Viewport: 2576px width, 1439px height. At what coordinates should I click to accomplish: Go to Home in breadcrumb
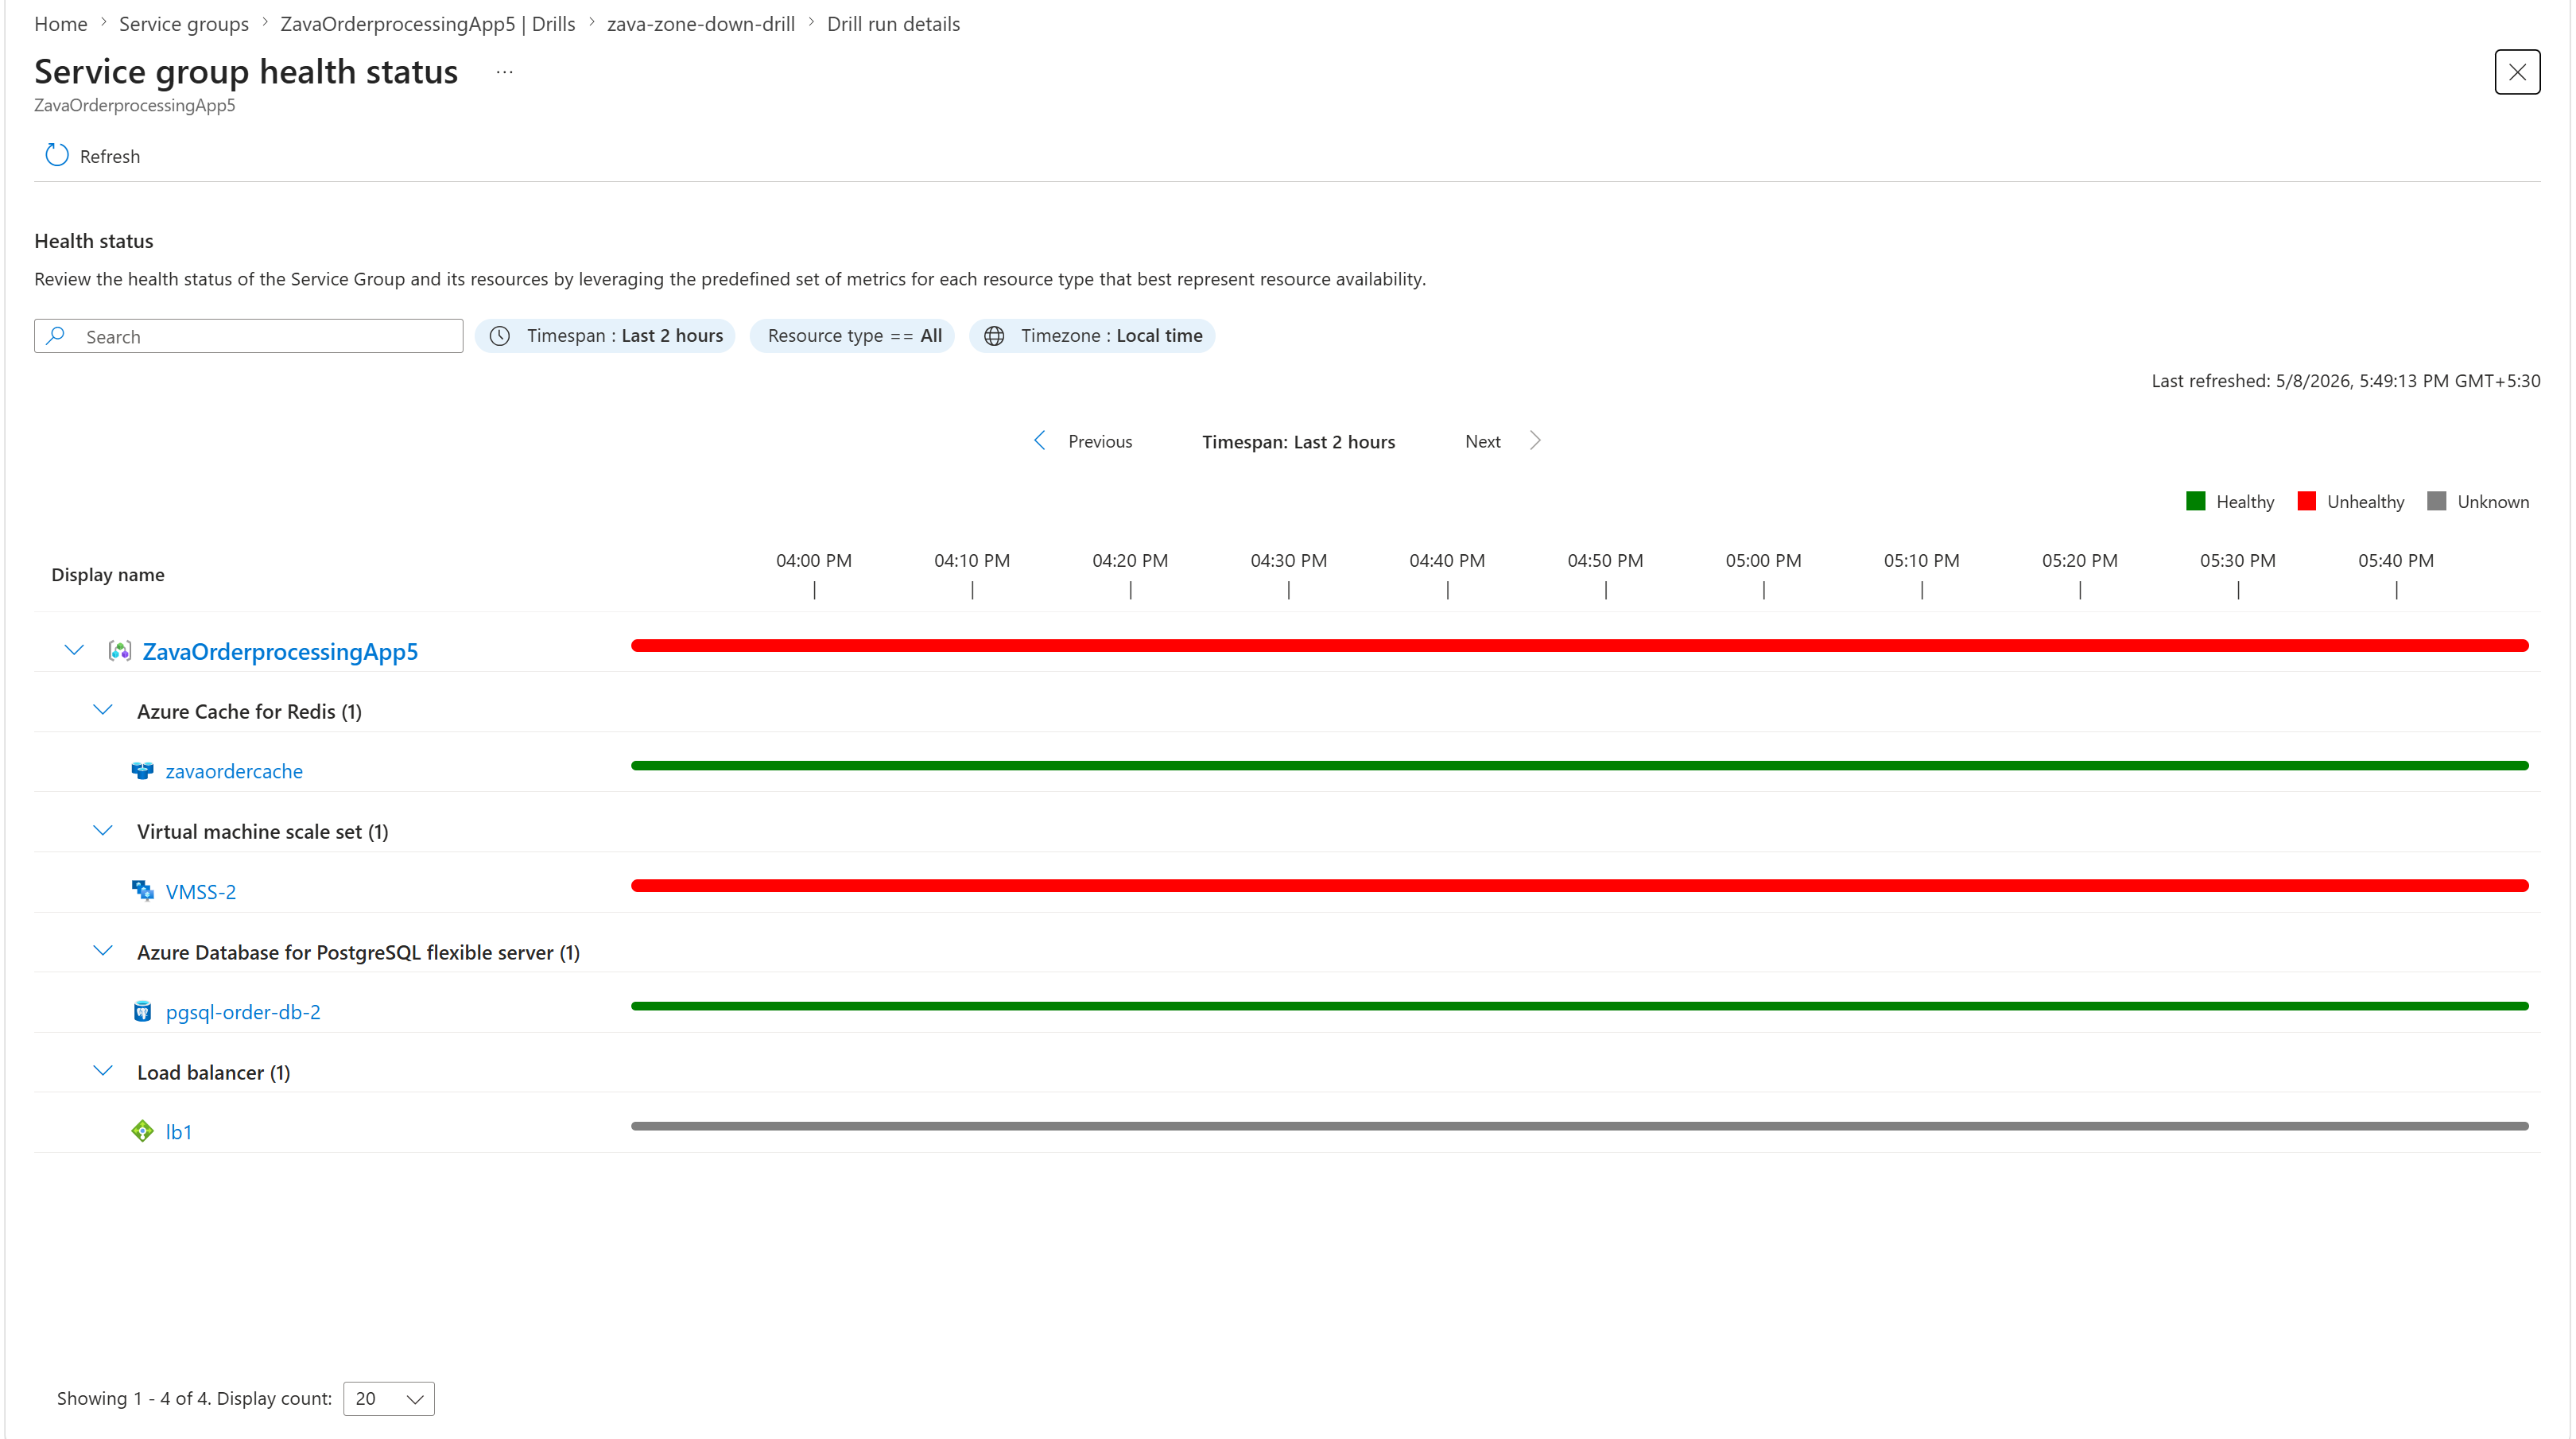tap(60, 24)
